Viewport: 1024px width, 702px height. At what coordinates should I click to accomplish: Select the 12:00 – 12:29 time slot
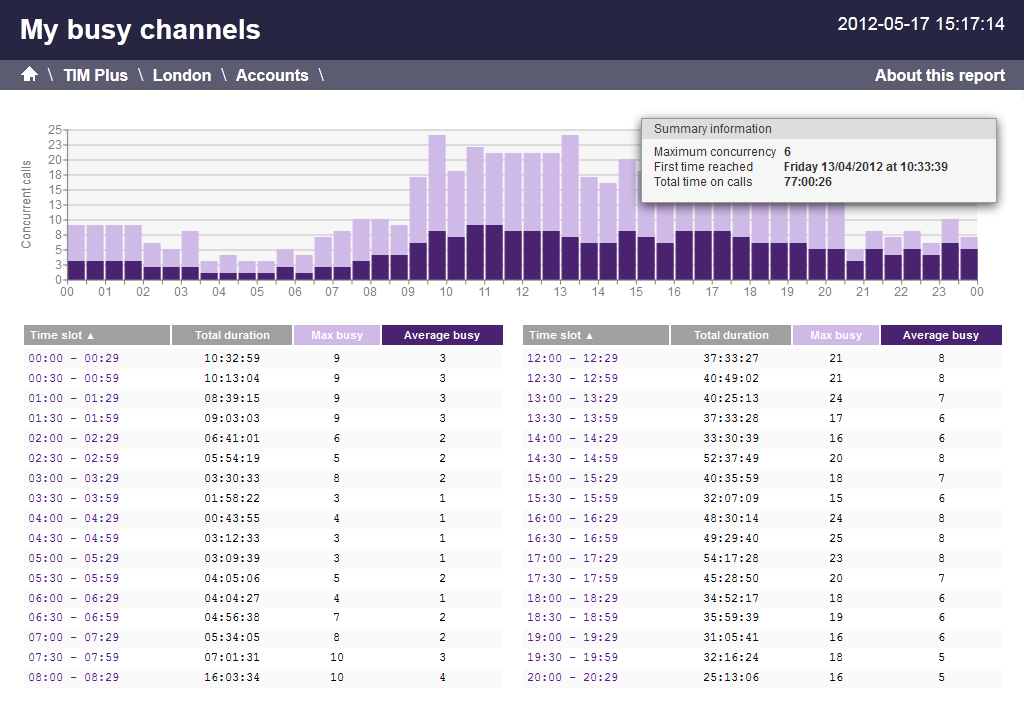pos(573,358)
